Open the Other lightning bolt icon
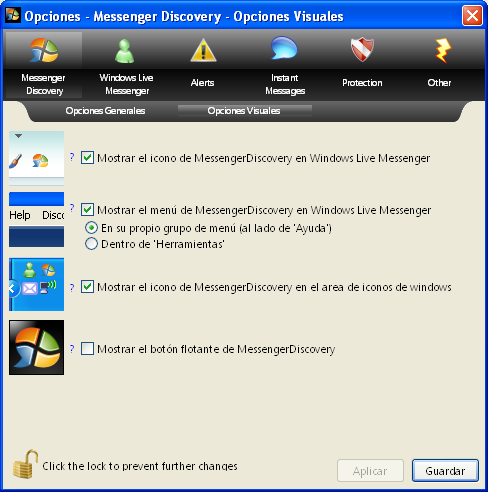 443,50
